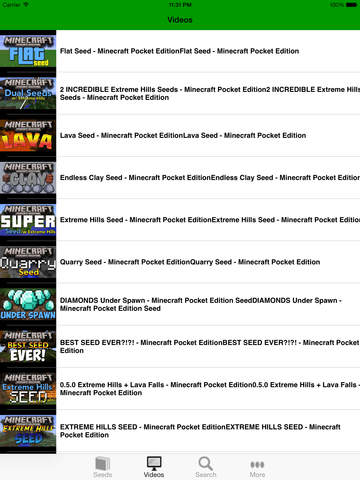This screenshot has width=360, height=480.
Task: Select the Super Extreme Hills thumbnail
Action: coord(28,220)
